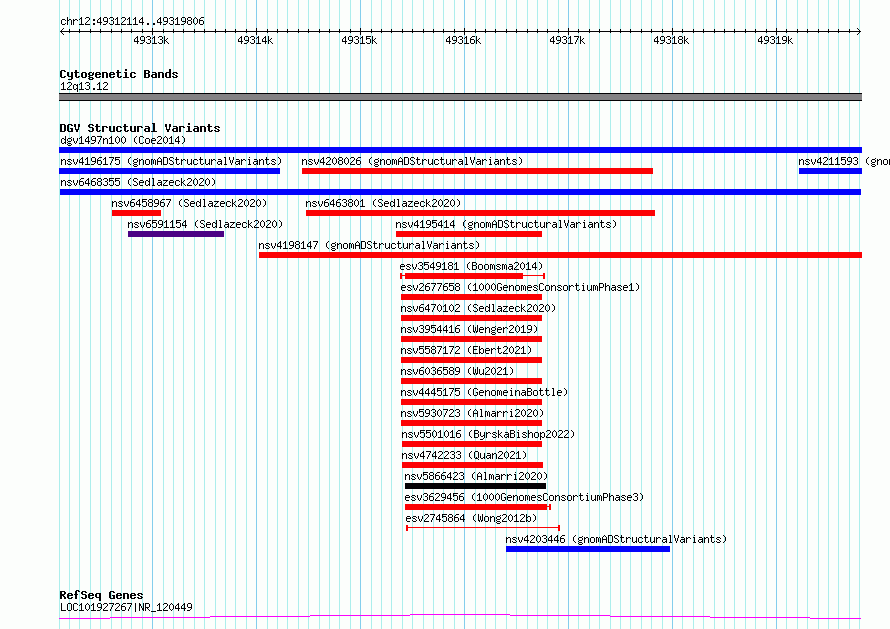Viewport: 890px width, 629px height.
Task: Open LOC101927267|NR_120449 RefSeq gene label
Action: [x=126, y=607]
